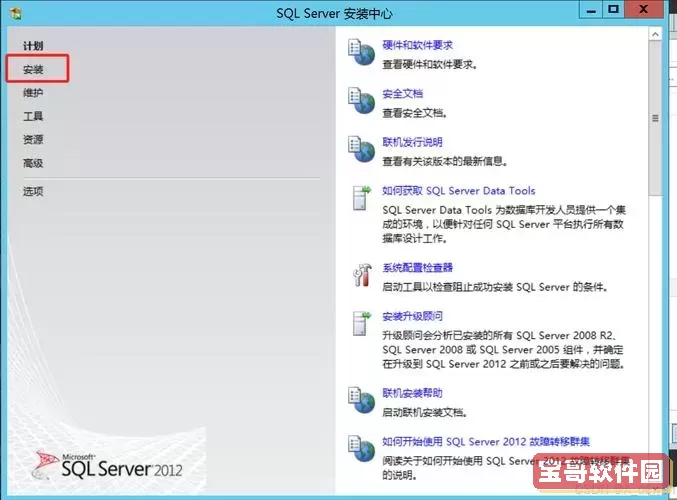The height and width of the screenshot is (500, 677).
Task: Click the server arrow icon beside 安装升级顾问
Action: click(x=361, y=323)
